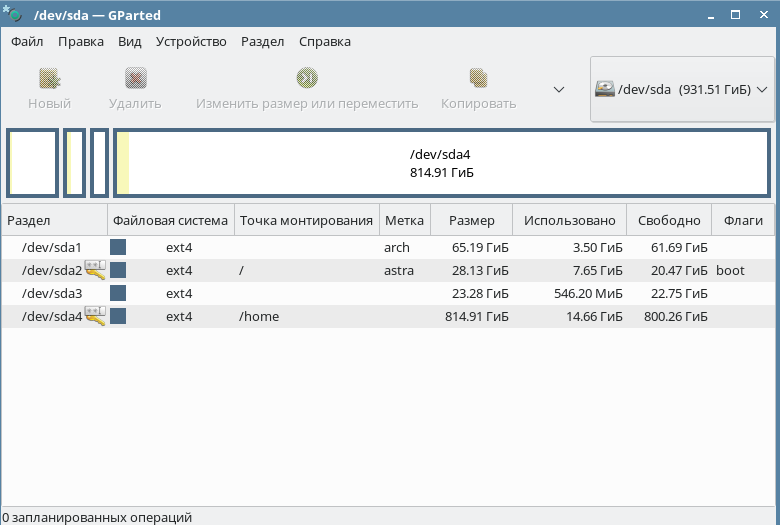Click the key lock icon on /dev/sda2
The image size is (780, 525).
pyautogui.click(x=95, y=270)
